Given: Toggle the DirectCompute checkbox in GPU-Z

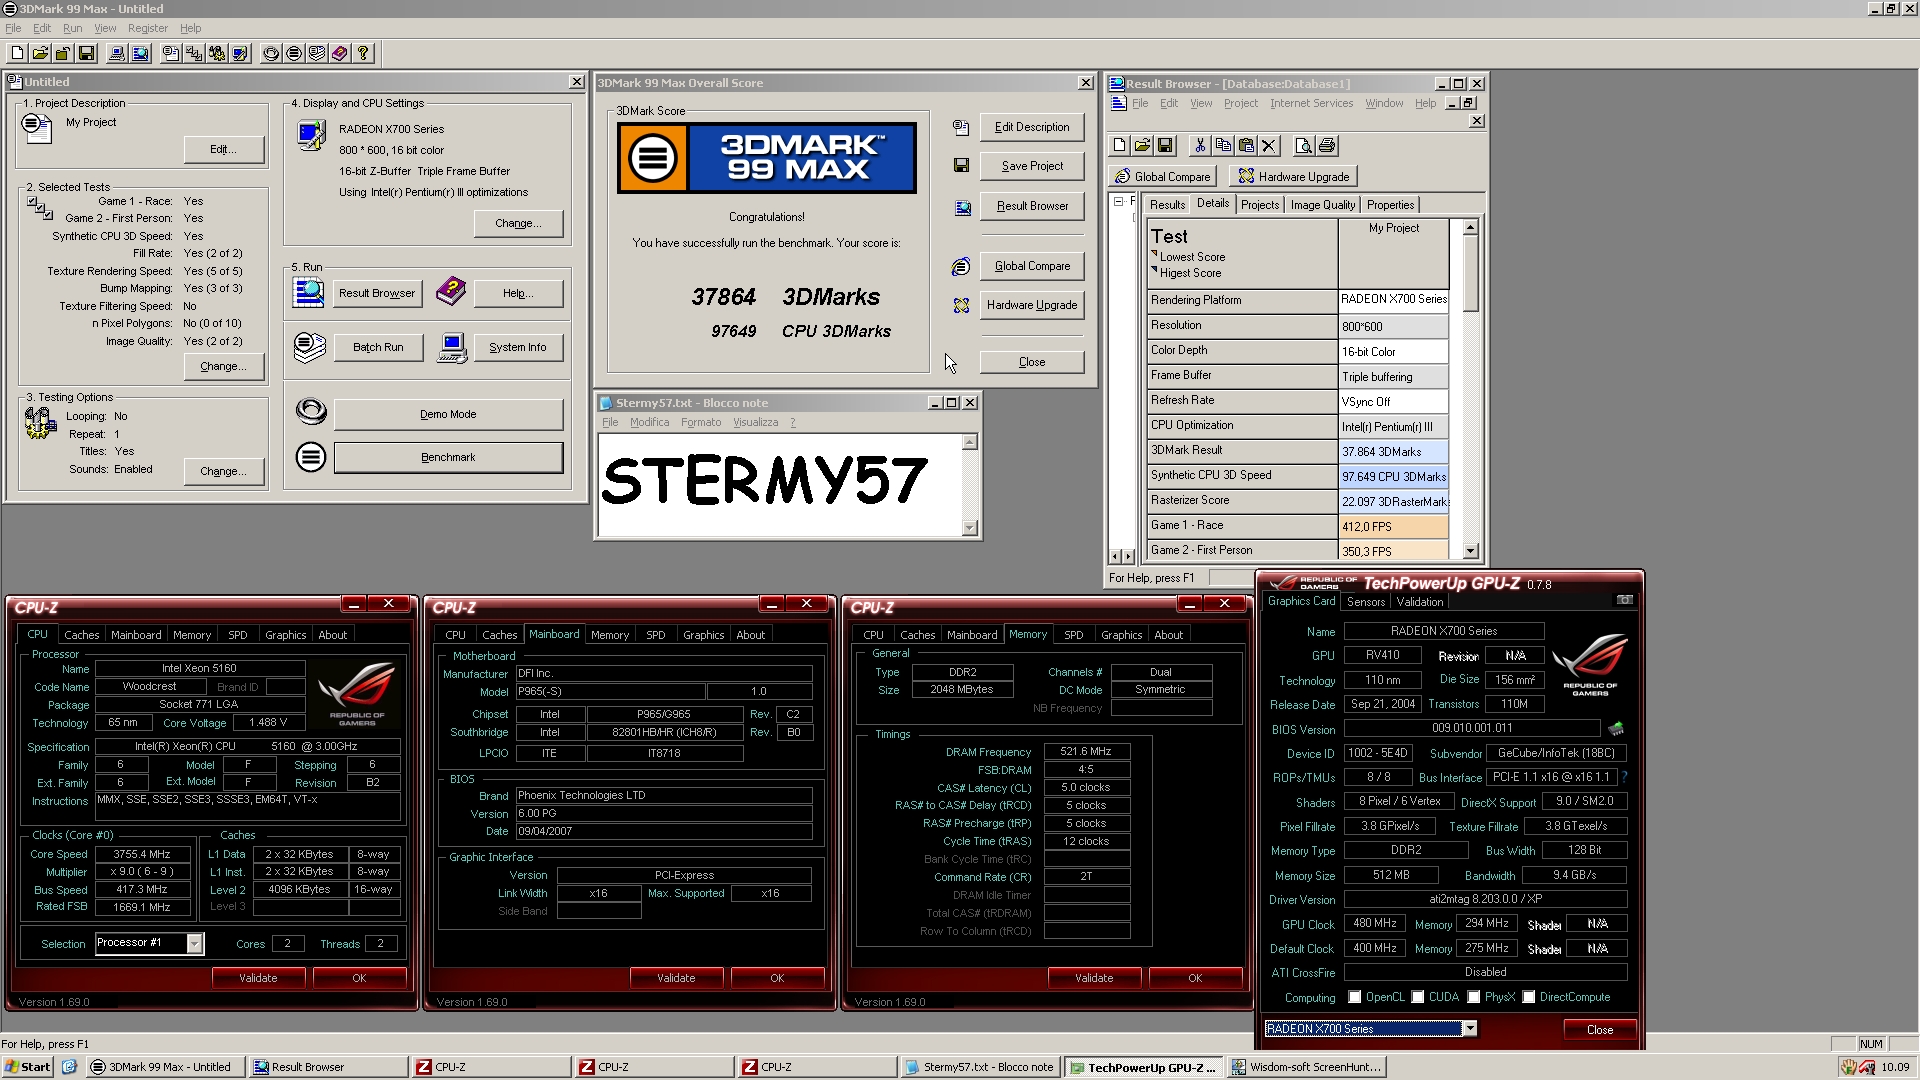Looking at the screenshot, I should (1528, 997).
